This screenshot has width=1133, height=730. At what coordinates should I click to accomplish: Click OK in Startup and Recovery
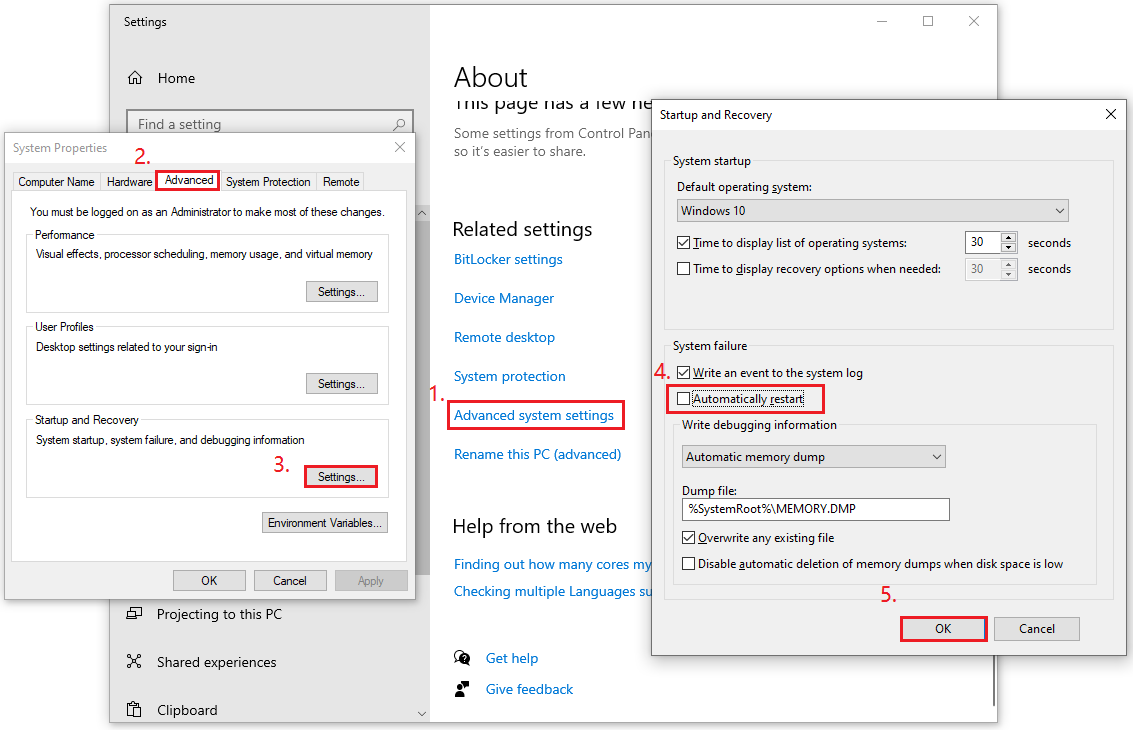pyautogui.click(x=943, y=629)
